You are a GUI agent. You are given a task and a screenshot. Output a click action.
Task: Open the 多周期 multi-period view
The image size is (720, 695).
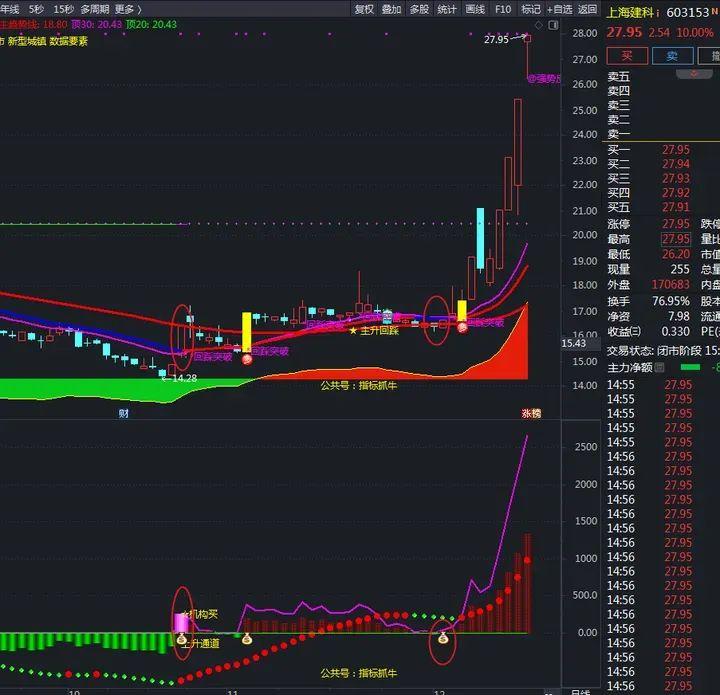95,9
